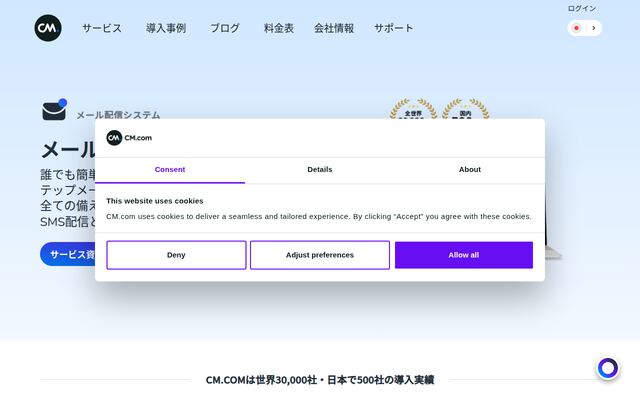Image resolution: width=640 pixels, height=400 pixels.
Task: Click the CM.COMは世界30,000社 heading text
Action: pos(320,380)
